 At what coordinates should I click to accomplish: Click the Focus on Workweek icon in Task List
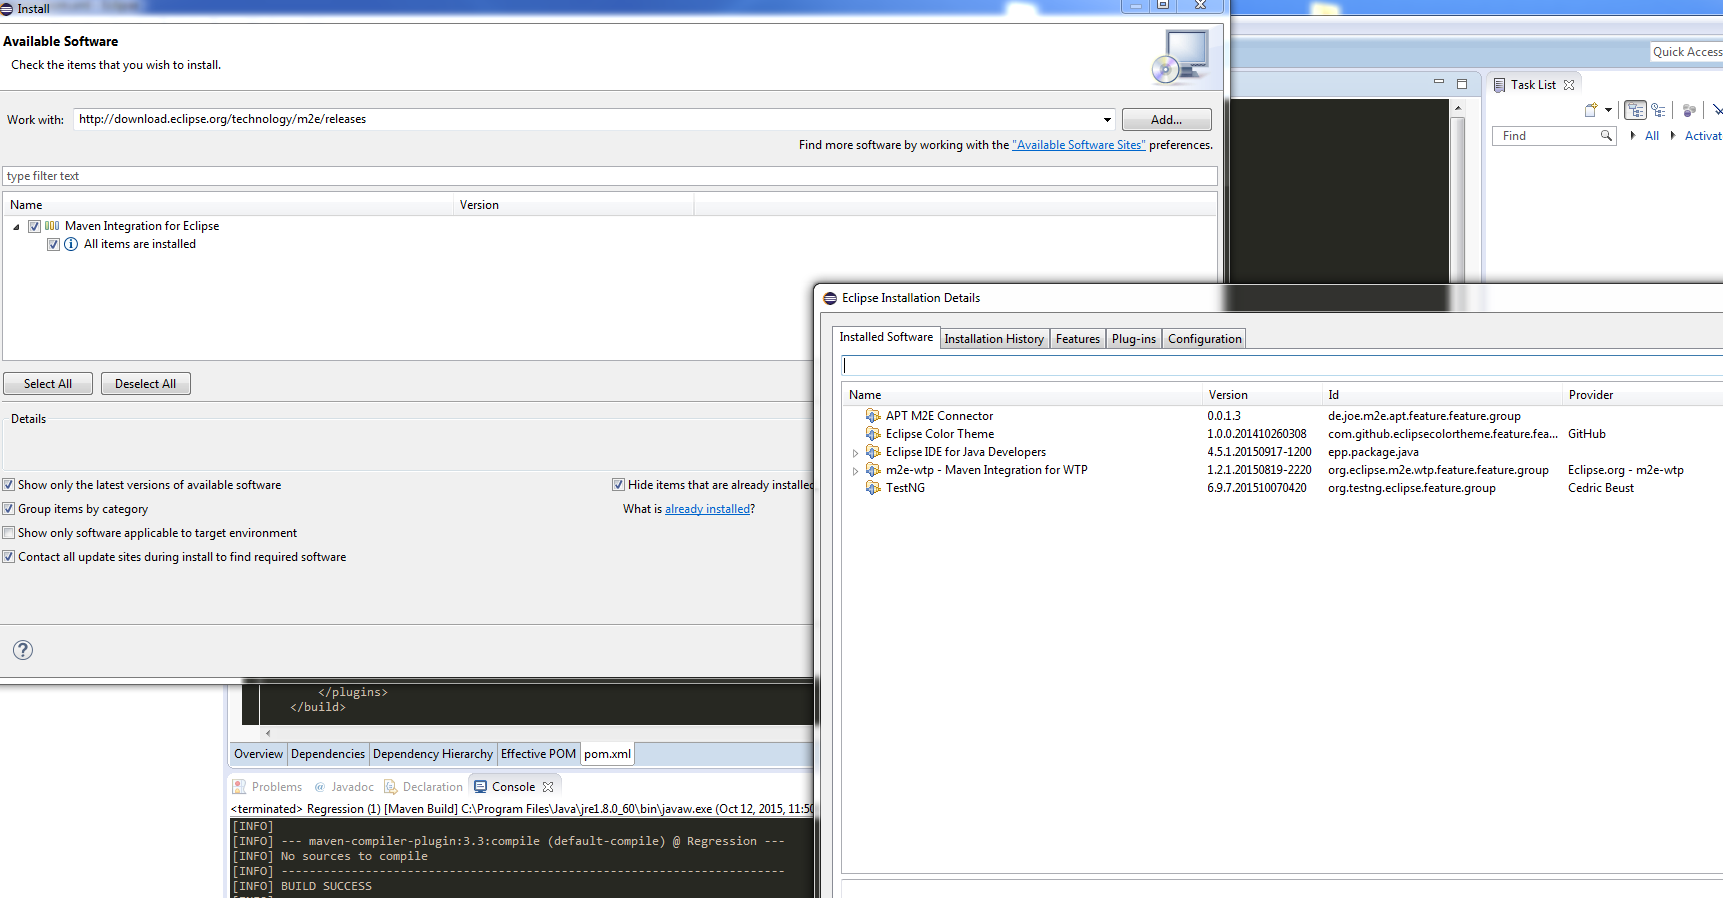point(1689,110)
